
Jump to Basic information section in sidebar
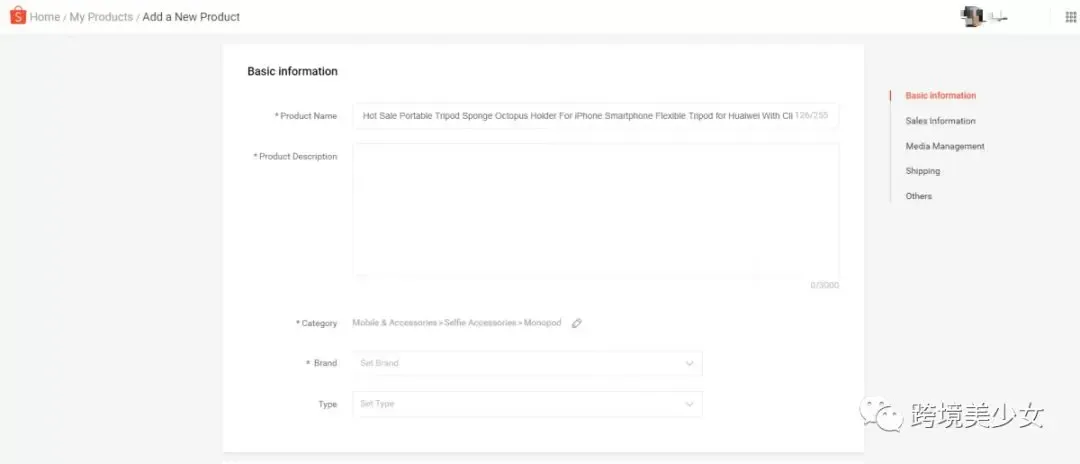(941, 96)
